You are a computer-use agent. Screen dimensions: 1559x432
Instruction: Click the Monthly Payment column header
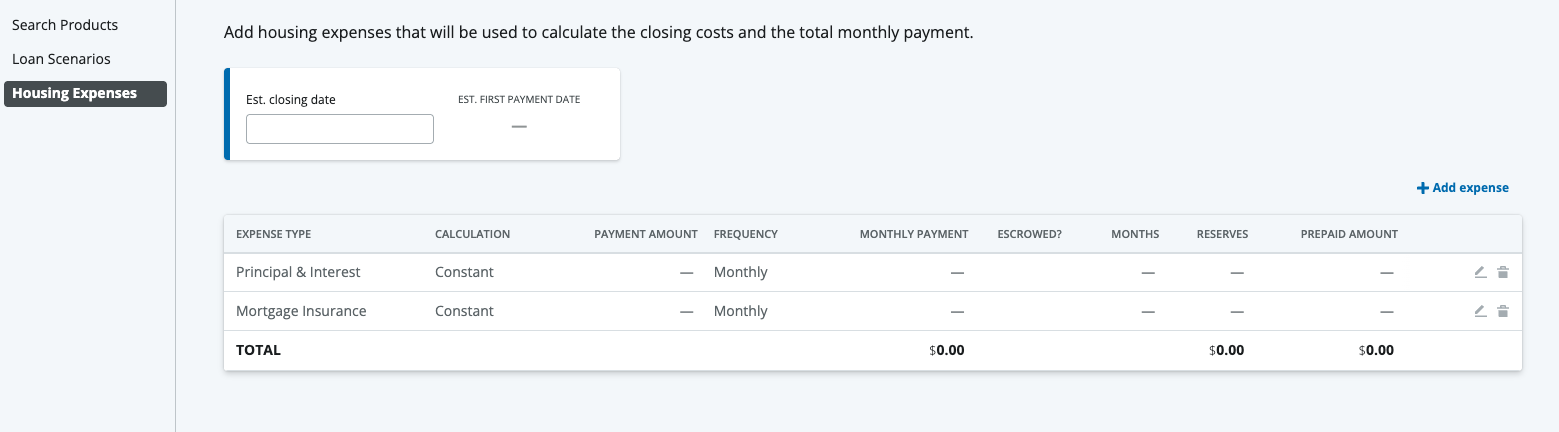tap(913, 234)
